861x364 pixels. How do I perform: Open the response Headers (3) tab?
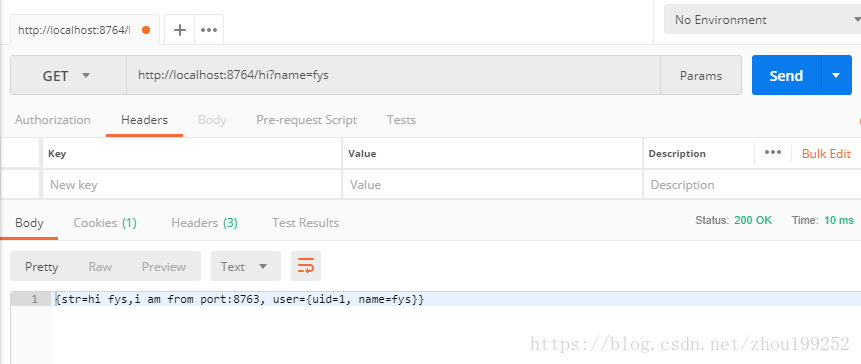pyautogui.click(x=204, y=222)
